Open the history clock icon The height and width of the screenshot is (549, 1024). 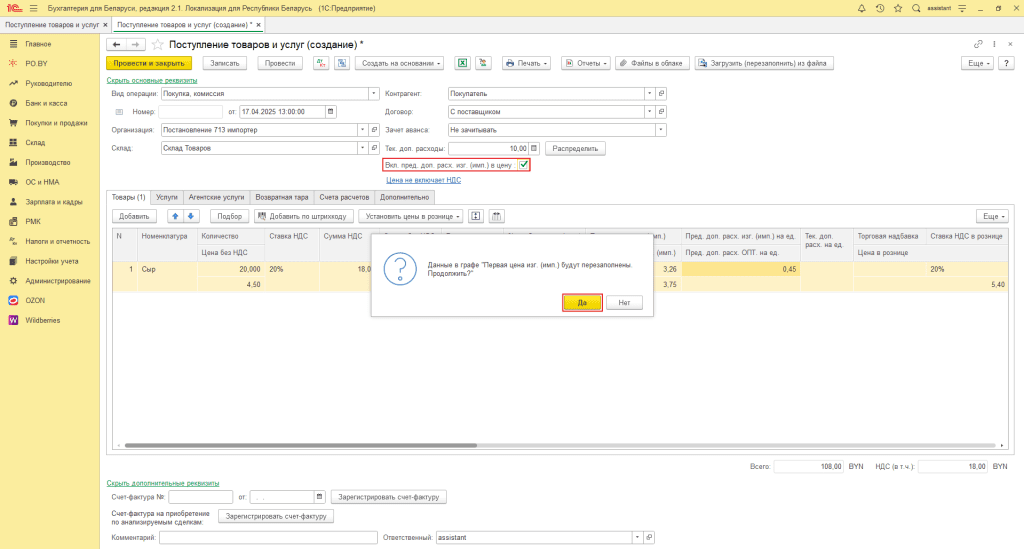point(880,8)
